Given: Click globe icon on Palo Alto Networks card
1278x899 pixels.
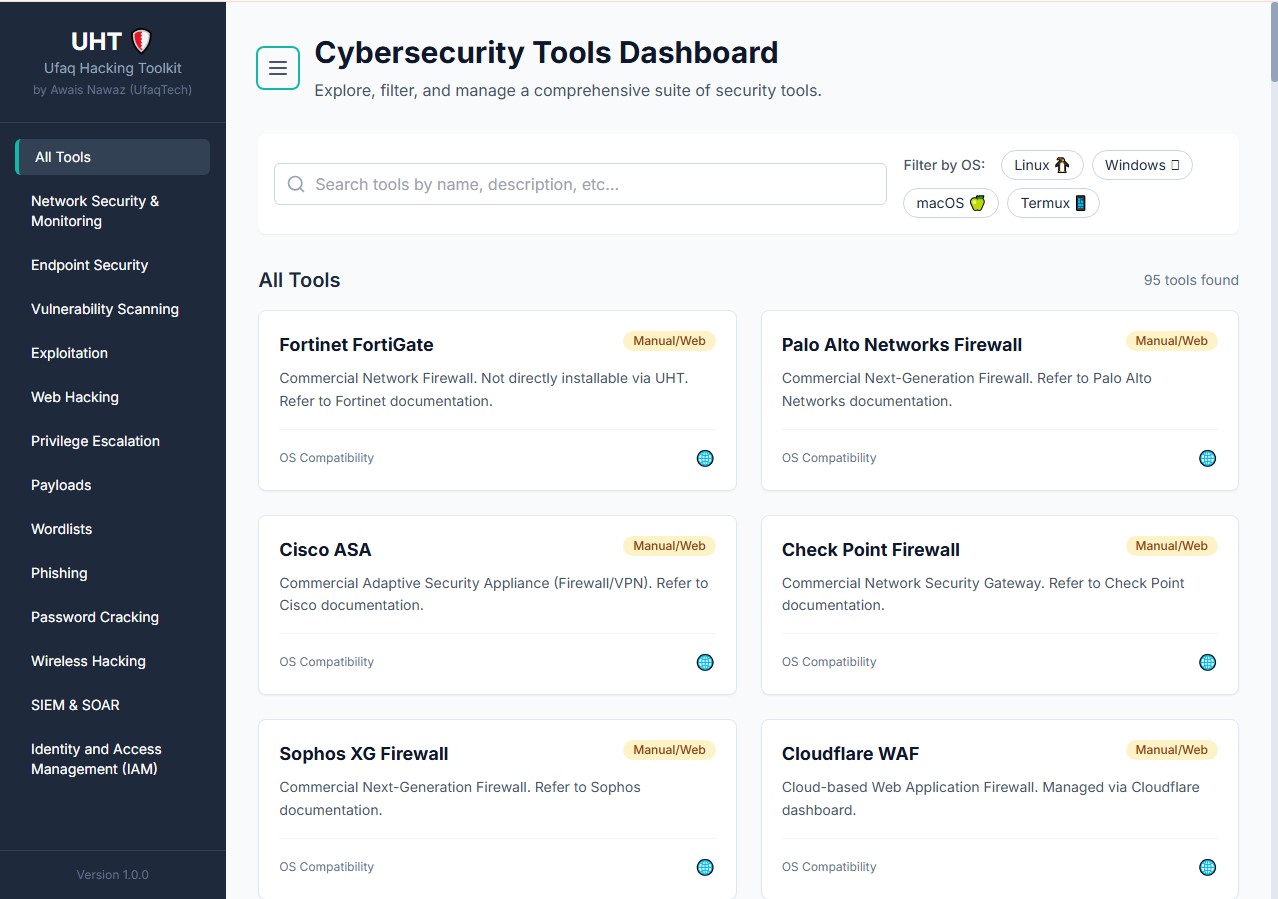Looking at the screenshot, I should coord(1207,458).
